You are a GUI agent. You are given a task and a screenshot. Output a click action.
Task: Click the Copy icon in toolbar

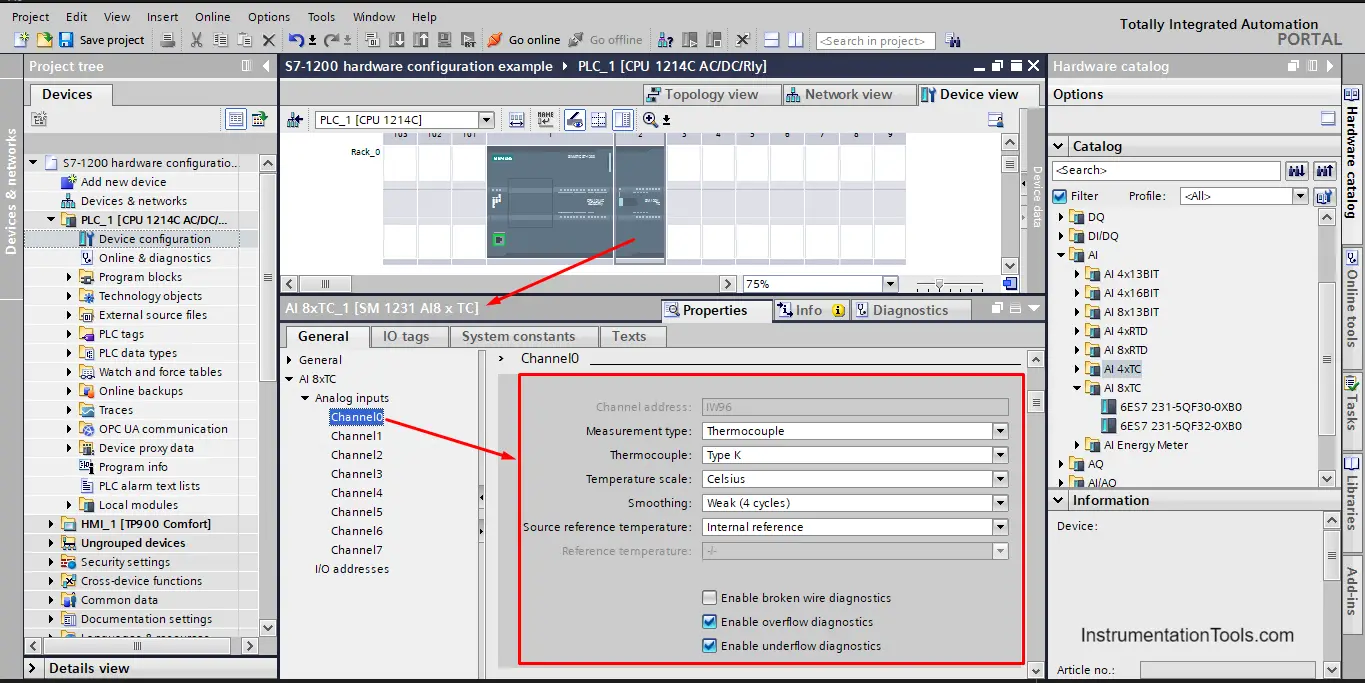tap(220, 40)
